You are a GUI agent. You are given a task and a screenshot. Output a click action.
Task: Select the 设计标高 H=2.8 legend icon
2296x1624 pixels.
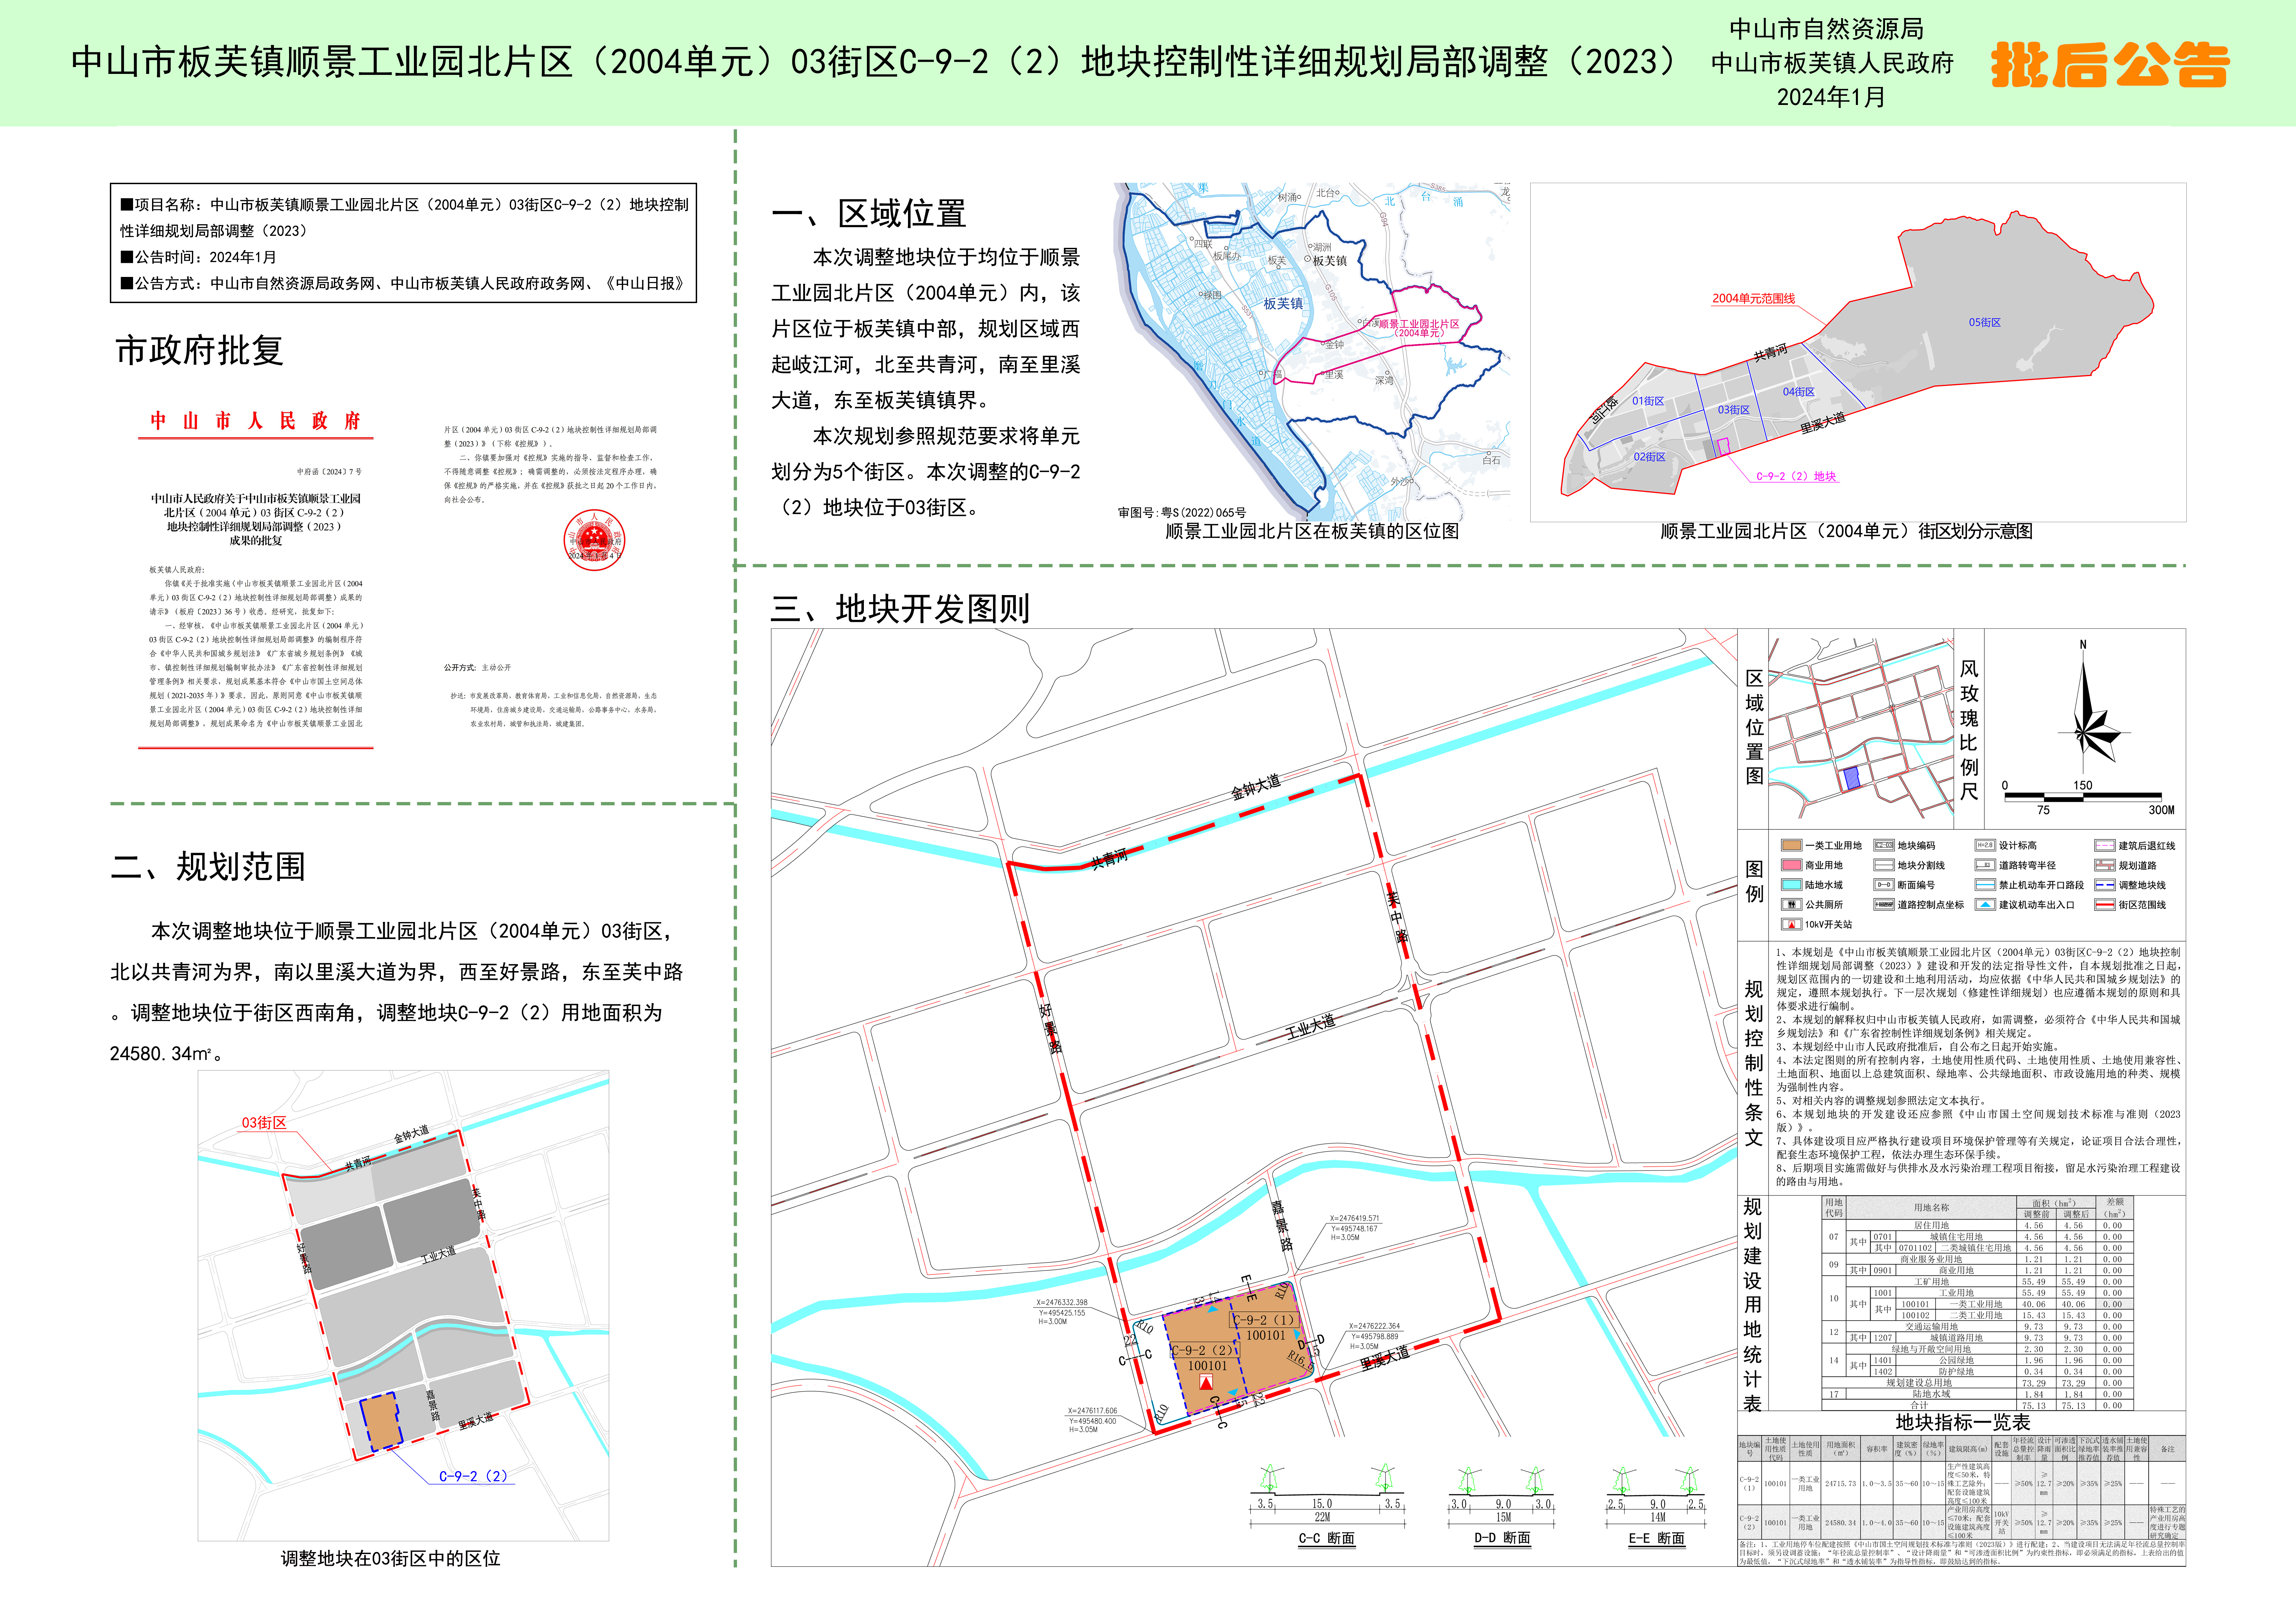click(x=1985, y=845)
